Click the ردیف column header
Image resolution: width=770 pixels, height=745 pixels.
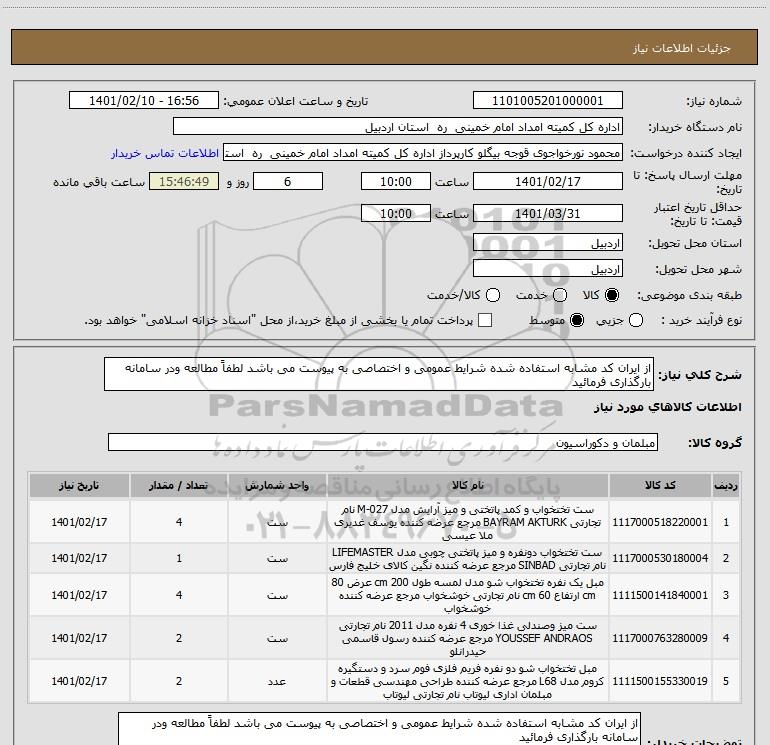point(726,486)
